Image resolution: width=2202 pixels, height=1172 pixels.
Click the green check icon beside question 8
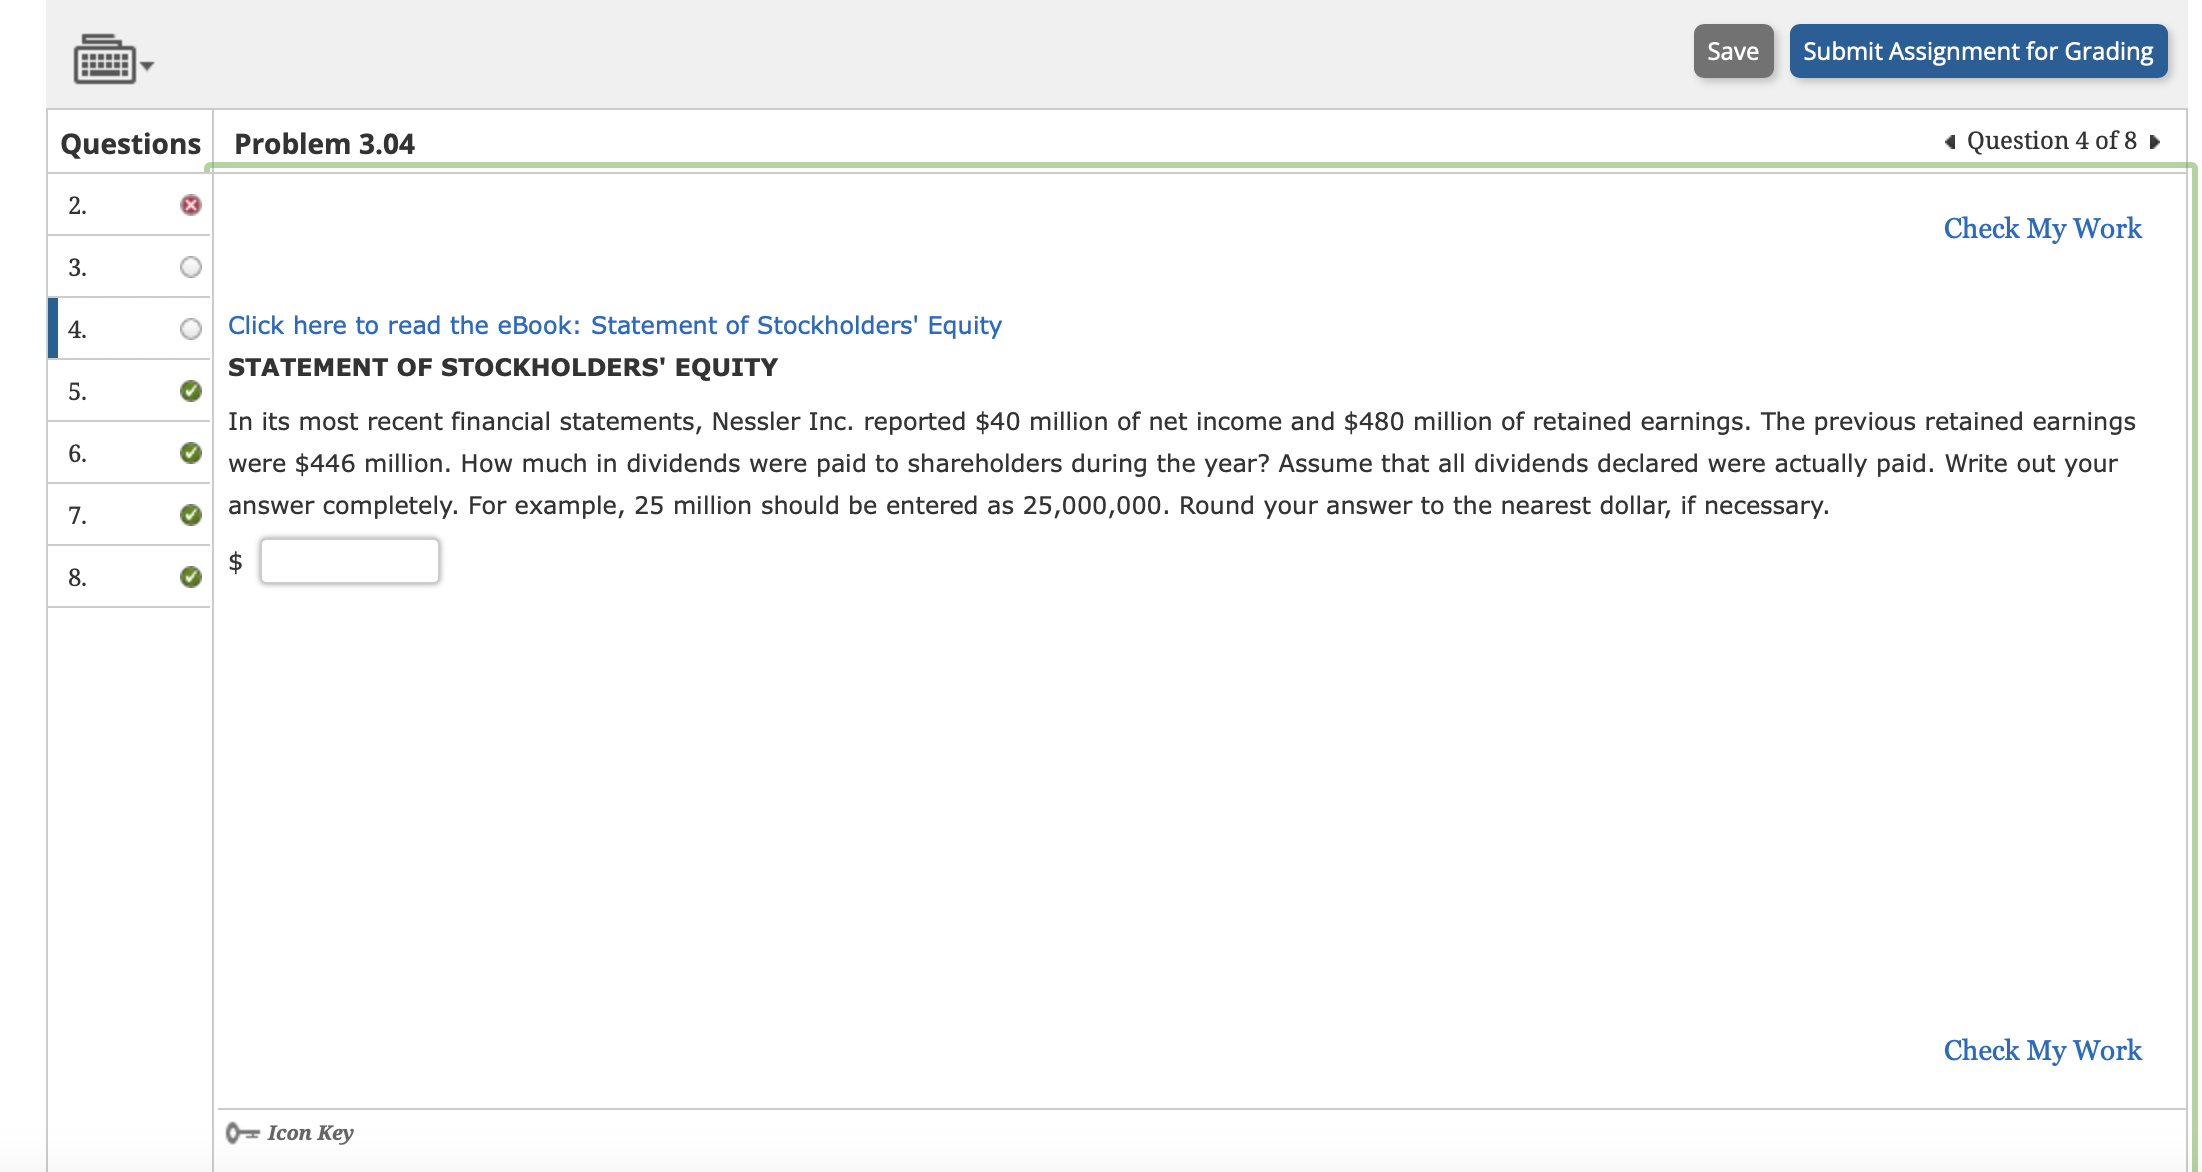[189, 576]
